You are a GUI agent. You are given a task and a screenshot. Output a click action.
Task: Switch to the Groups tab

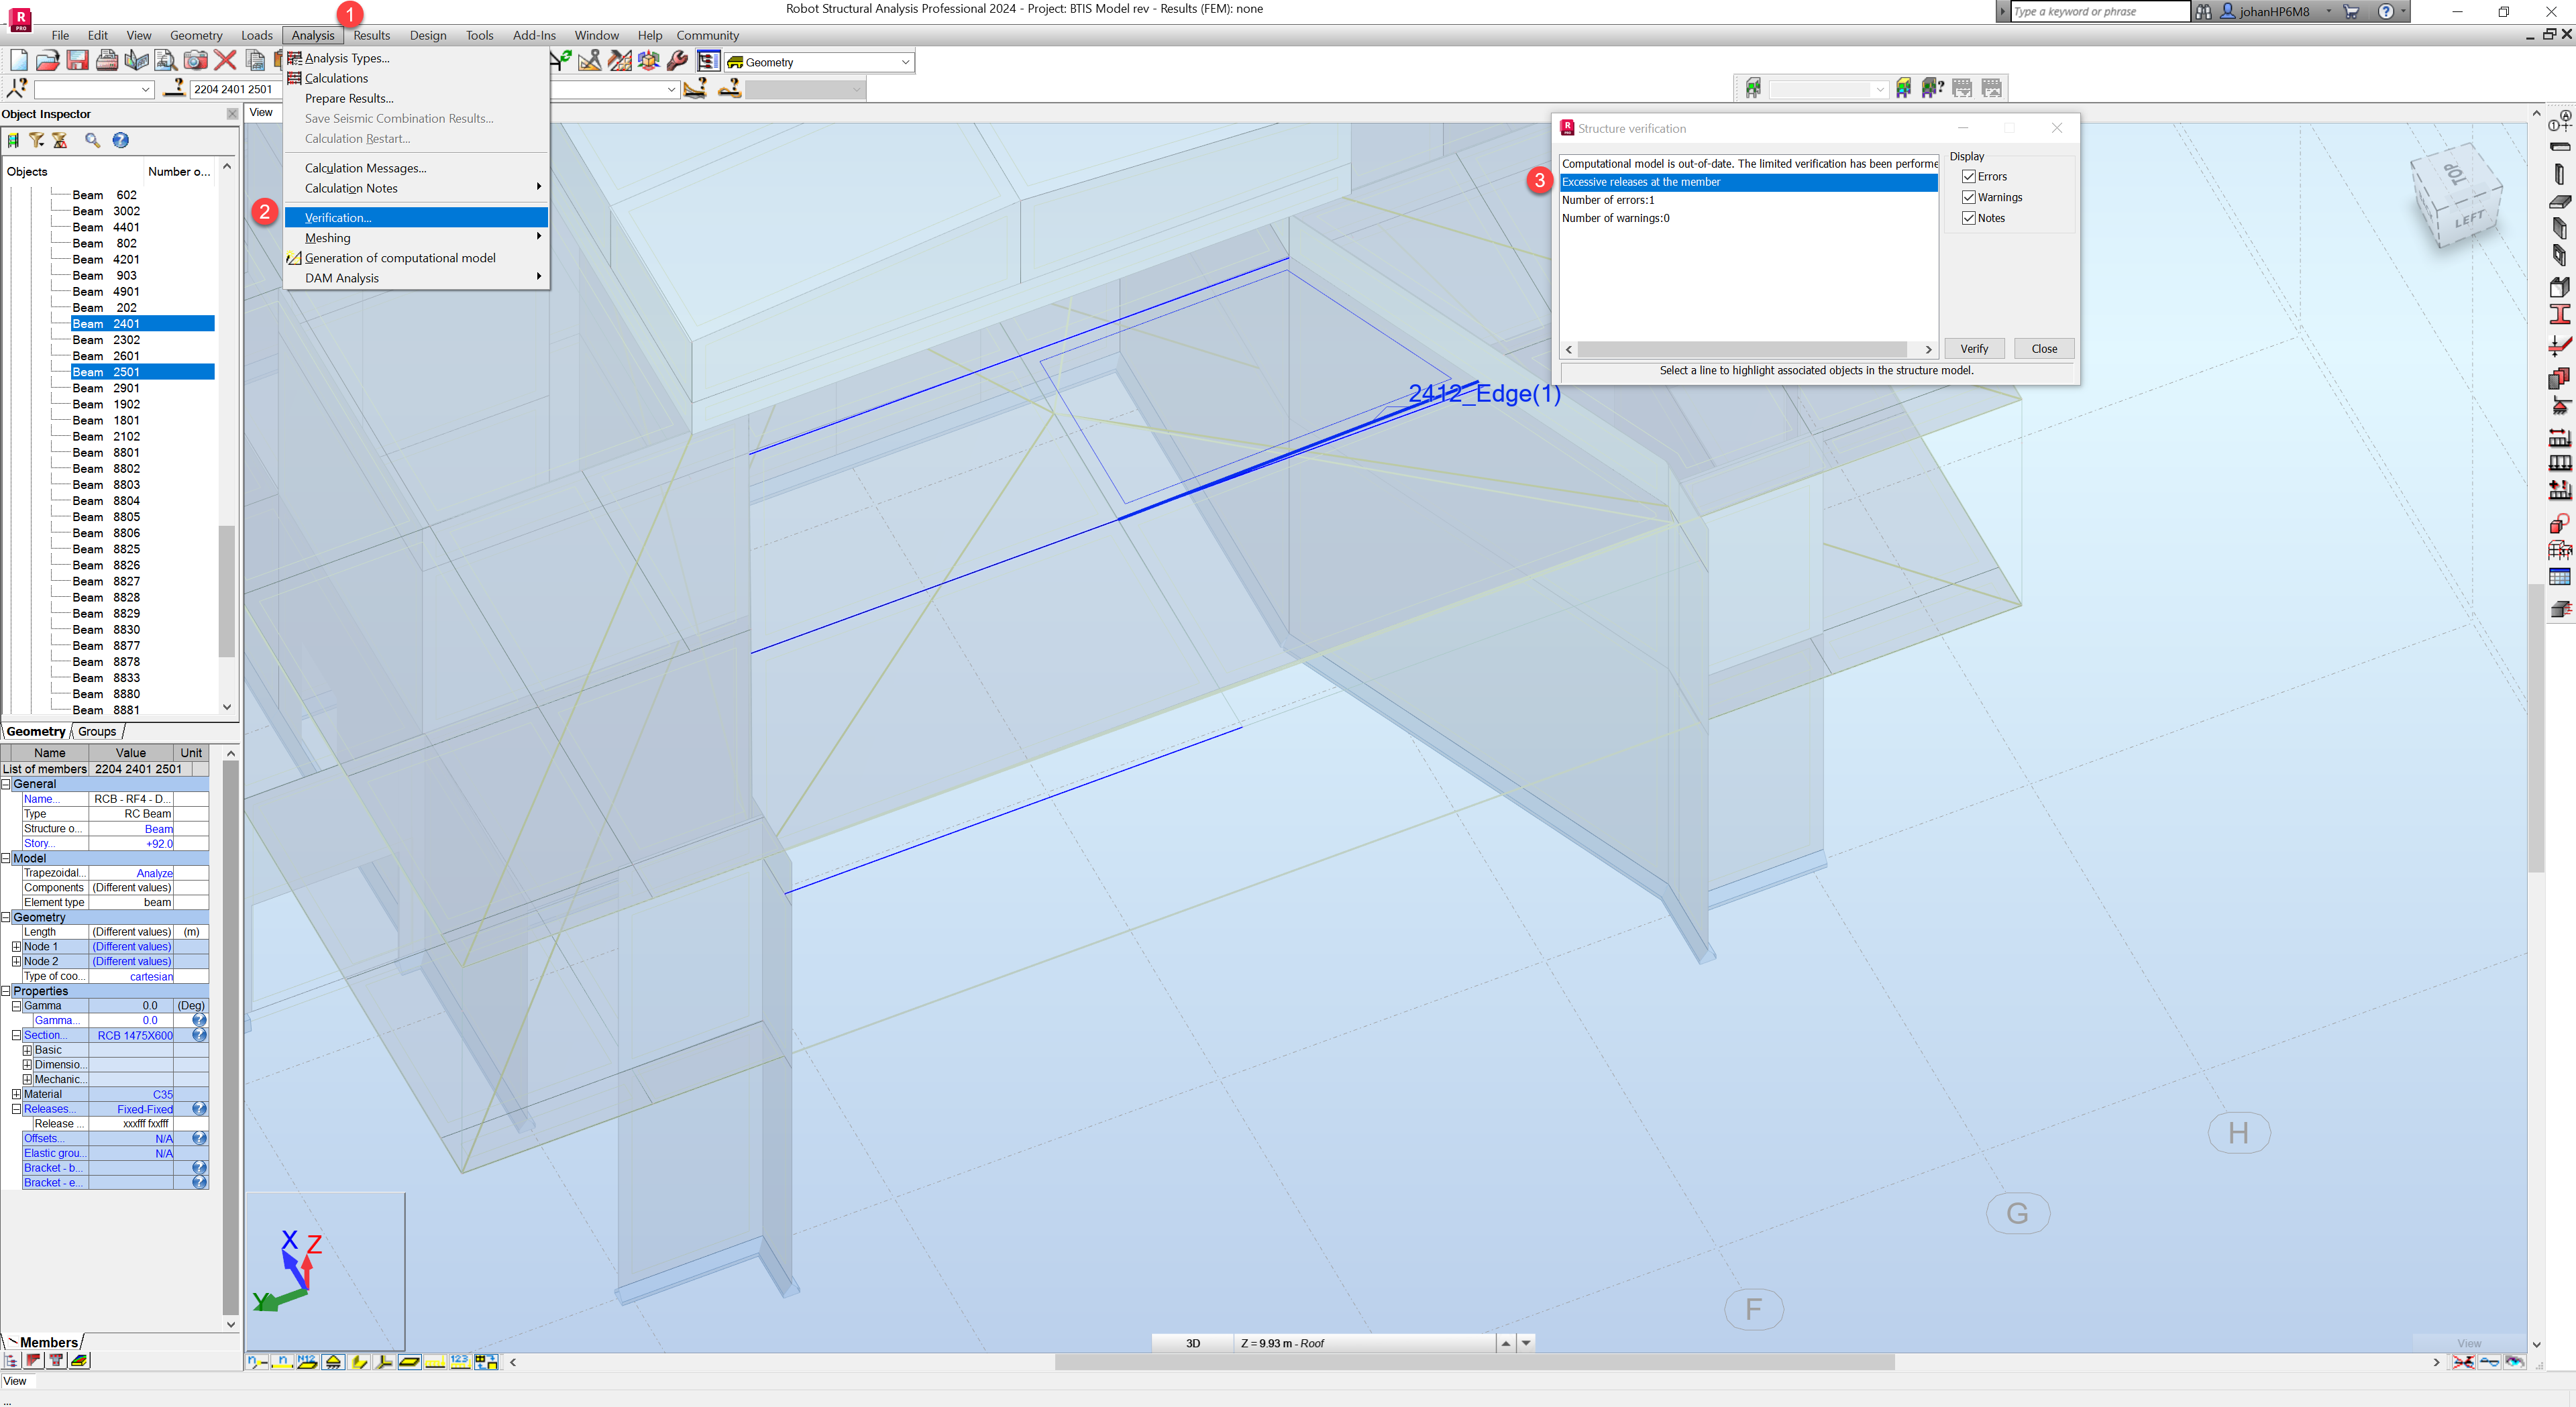pyautogui.click(x=96, y=731)
